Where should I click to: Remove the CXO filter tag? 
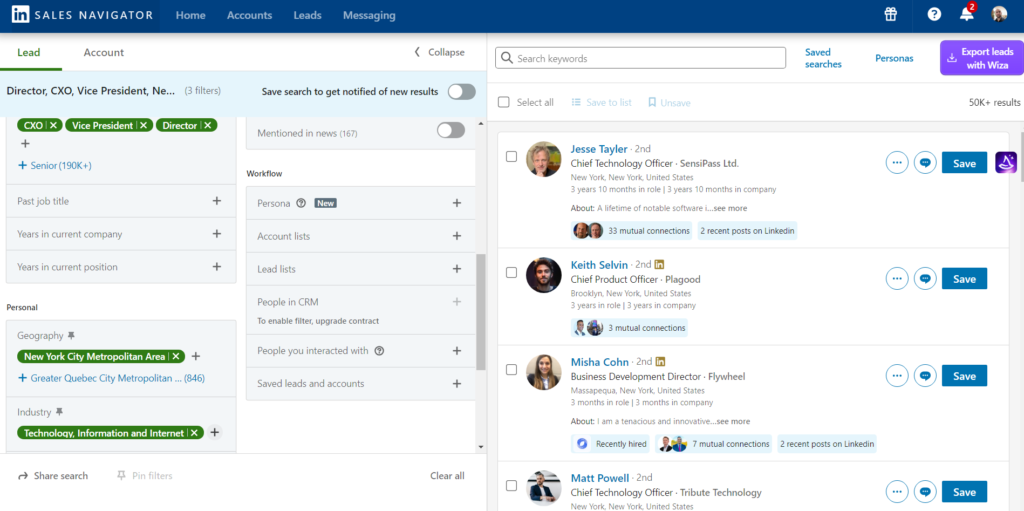[x=54, y=125]
